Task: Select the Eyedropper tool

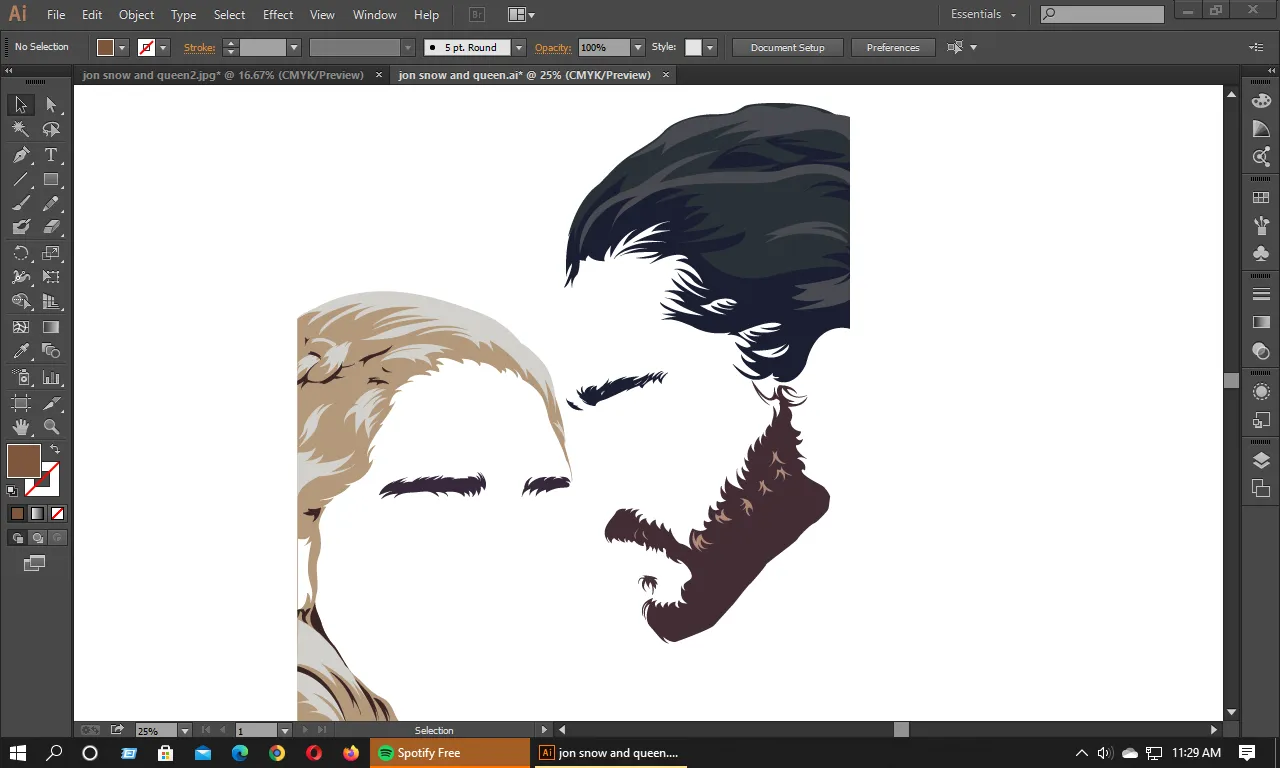Action: click(20, 351)
